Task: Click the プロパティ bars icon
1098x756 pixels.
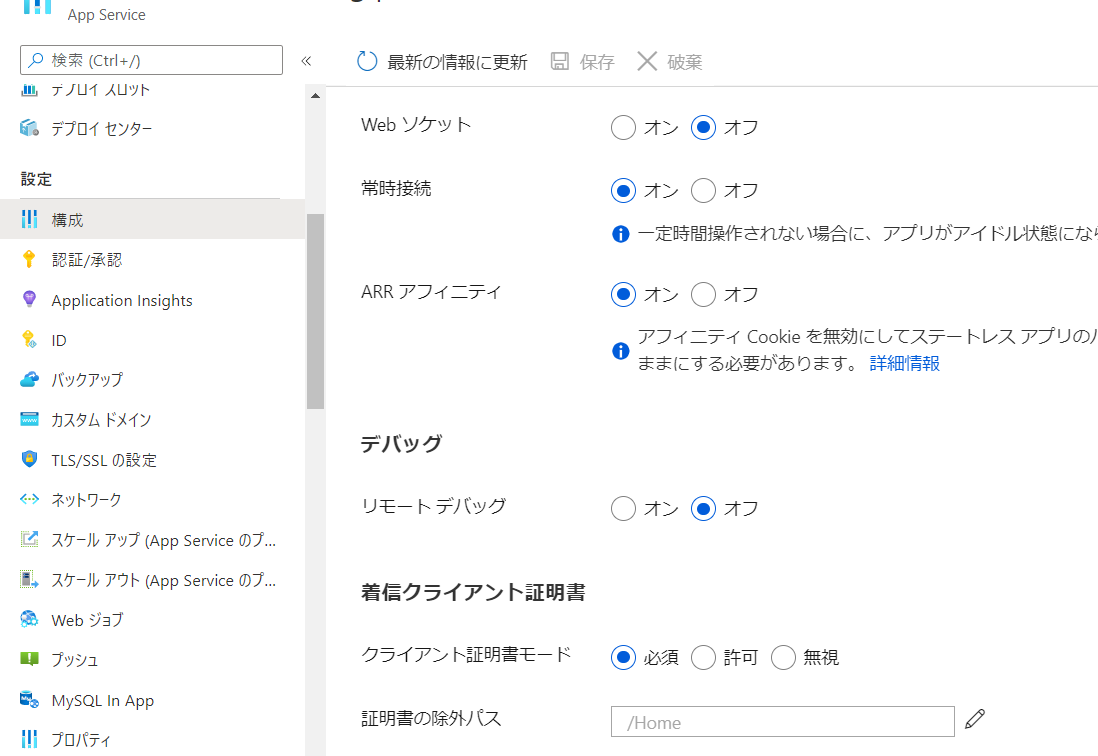Action: [x=29, y=738]
